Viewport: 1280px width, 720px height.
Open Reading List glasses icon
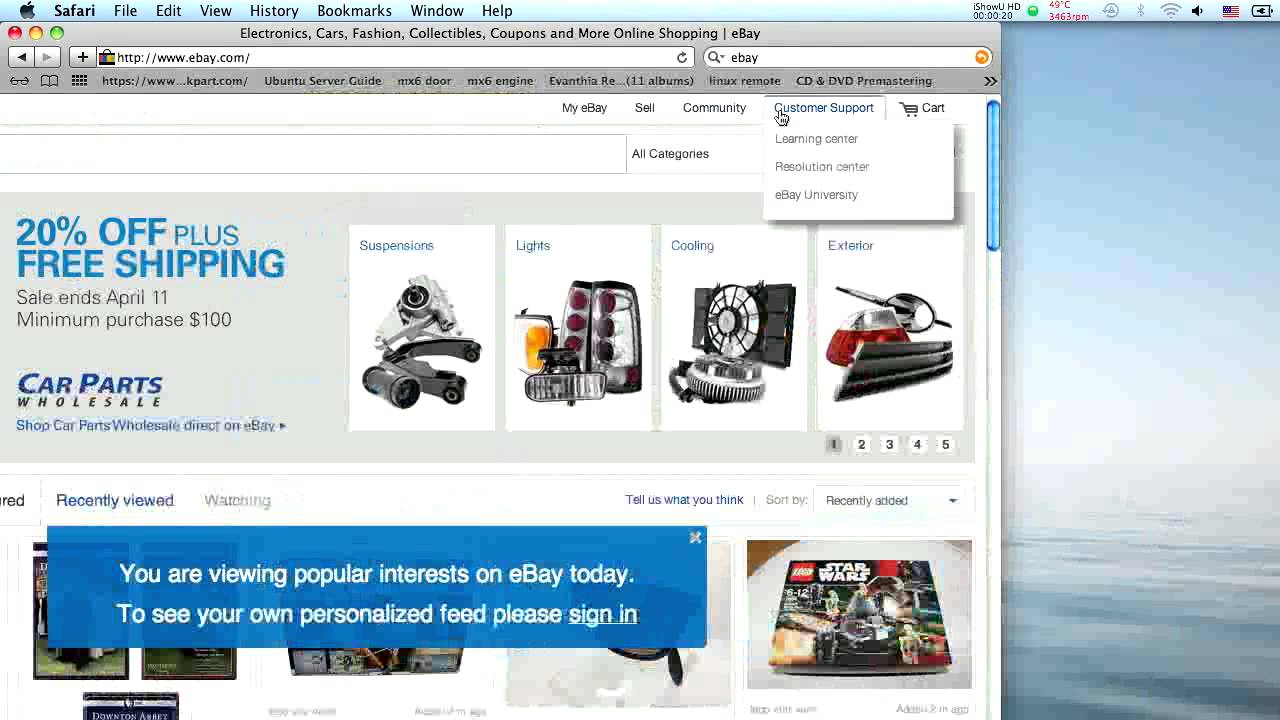(19, 81)
